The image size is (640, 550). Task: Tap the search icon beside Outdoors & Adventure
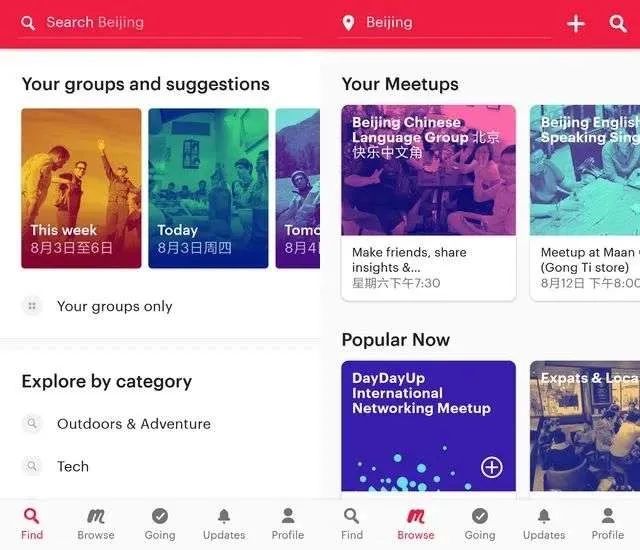(x=32, y=424)
